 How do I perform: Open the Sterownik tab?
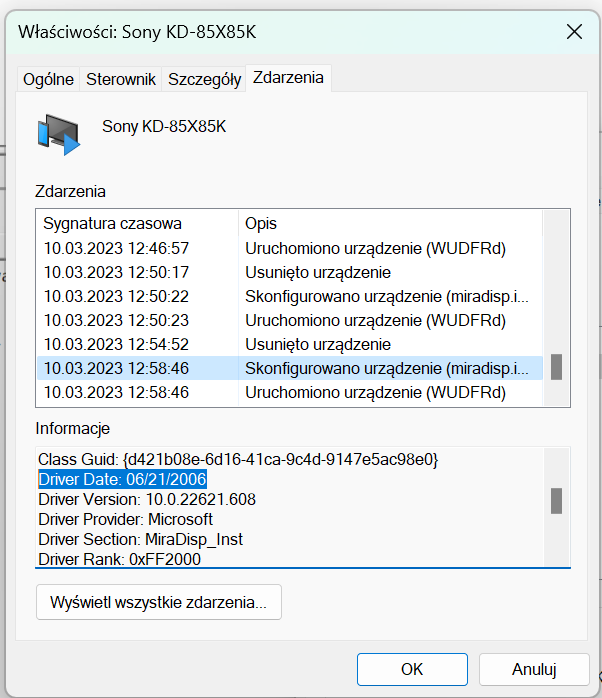121,79
